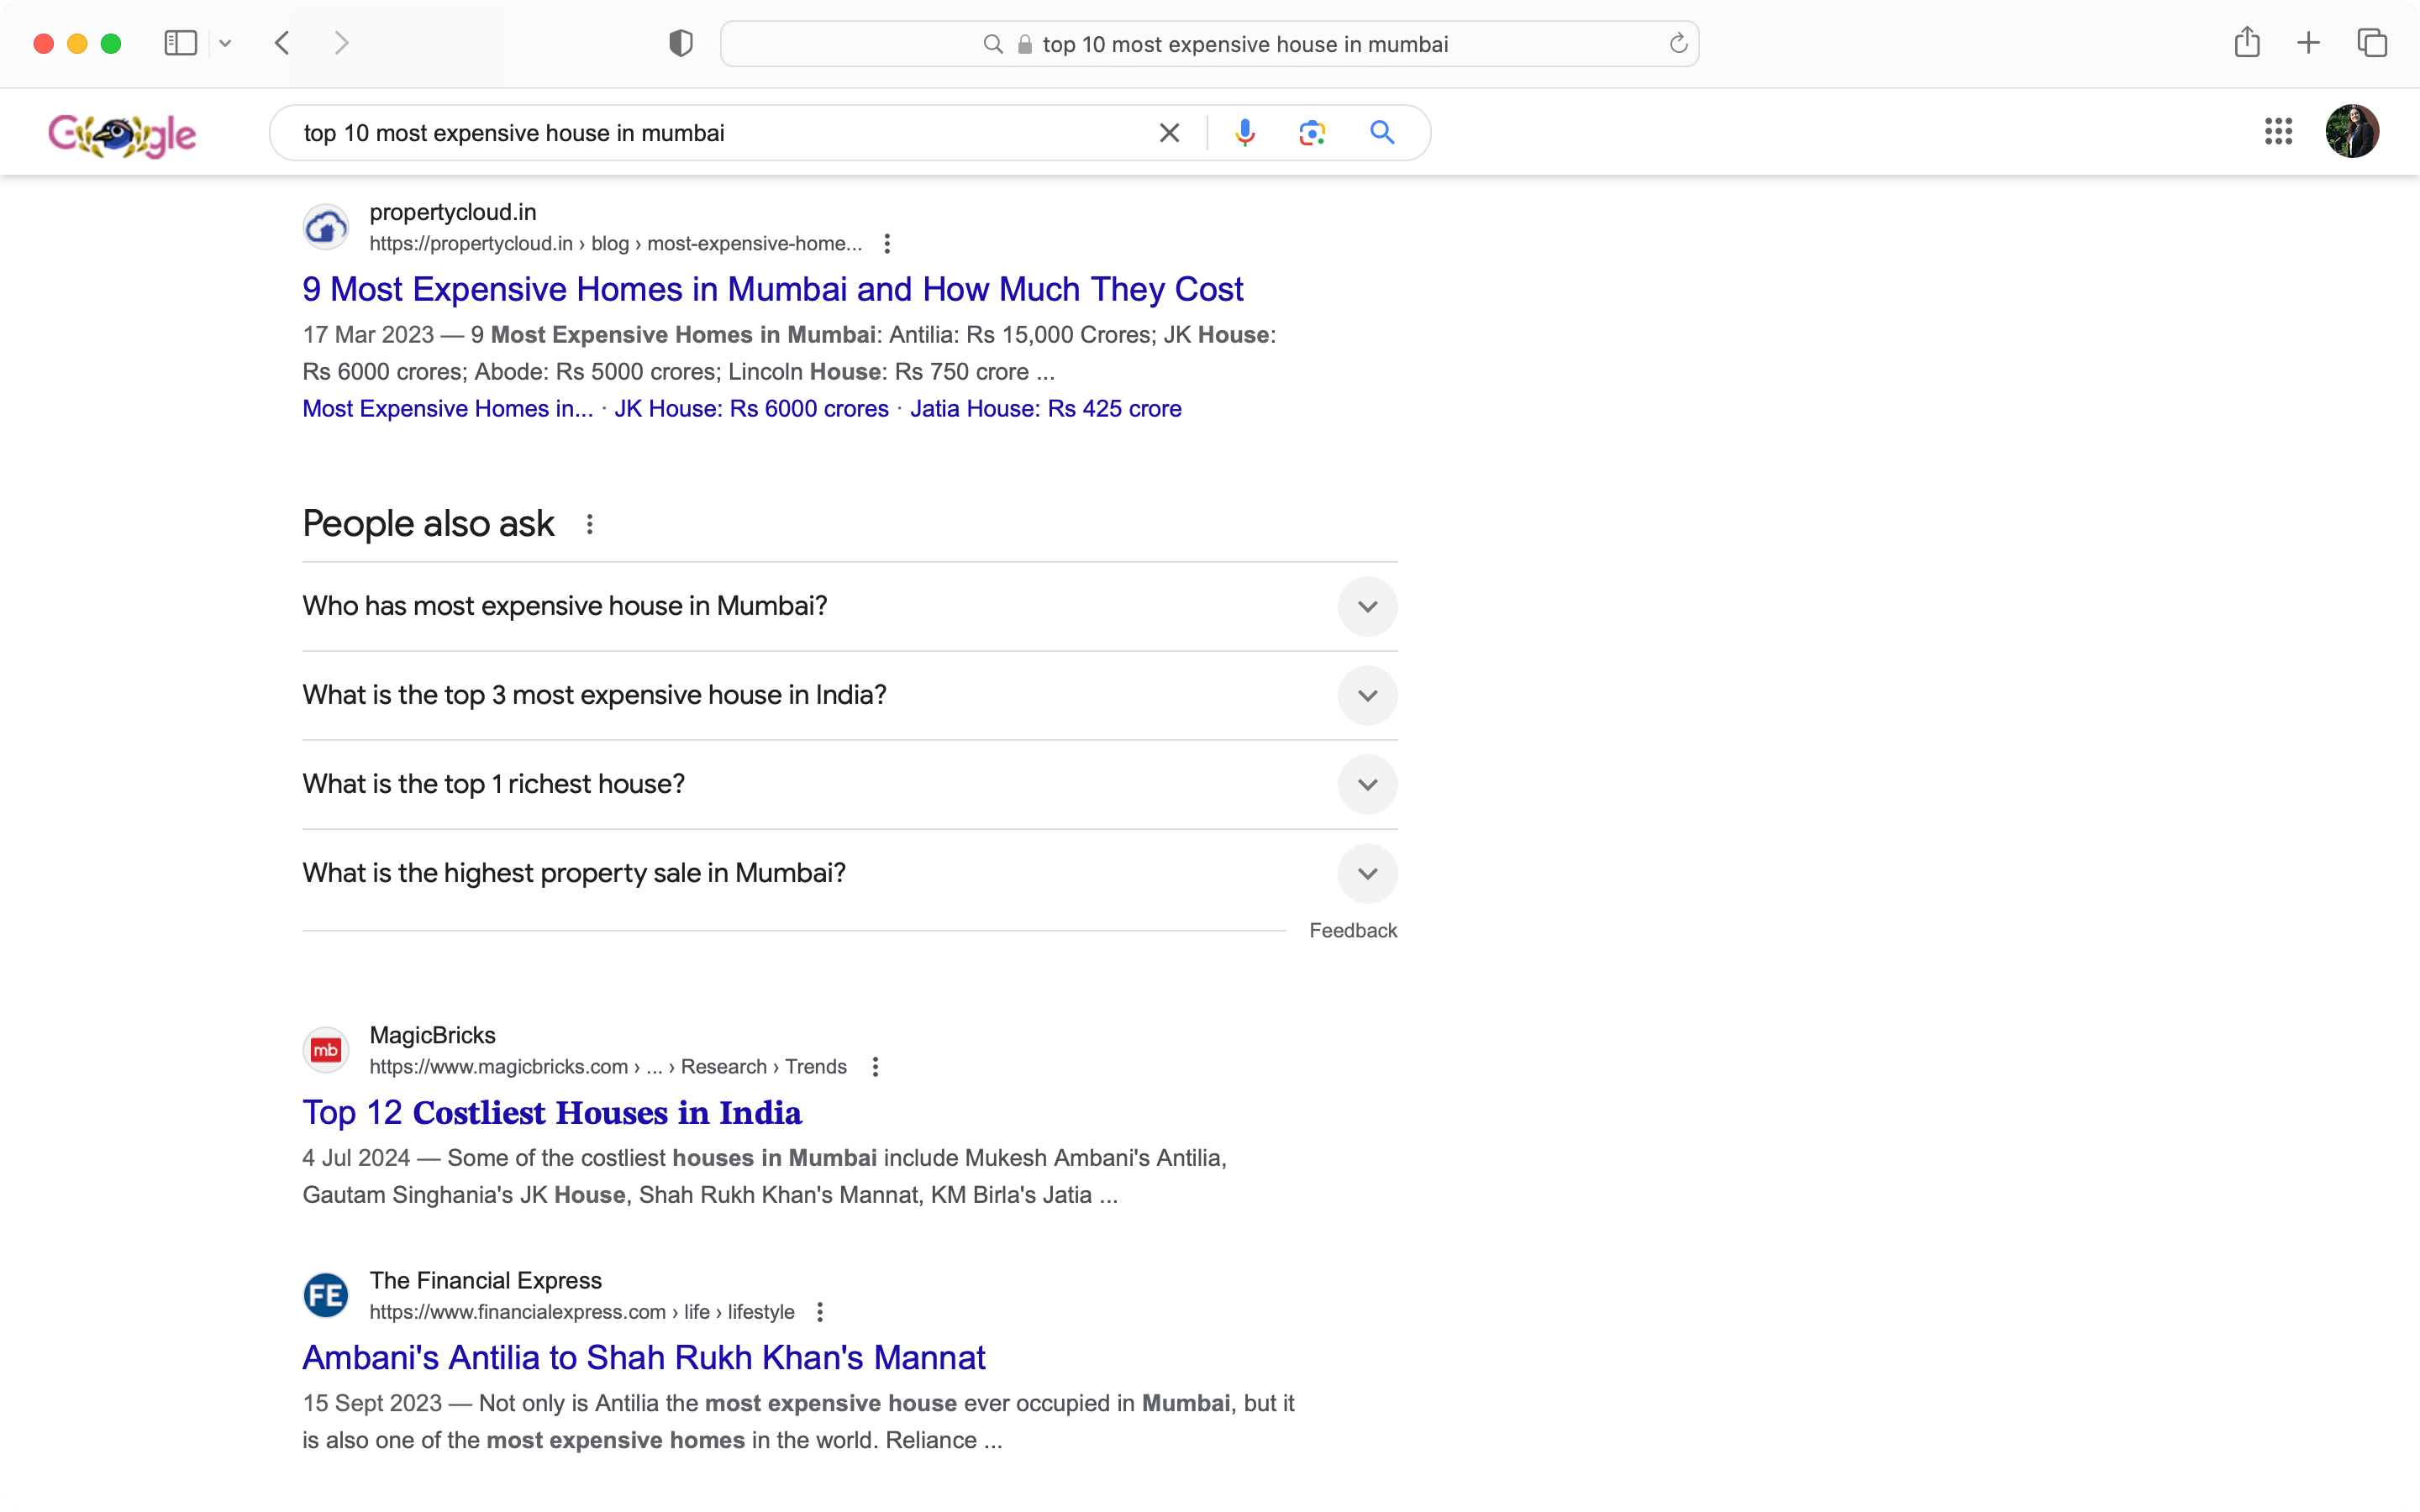Open MagicBricks result more options
The image size is (2420, 1512).
pos(875,1067)
